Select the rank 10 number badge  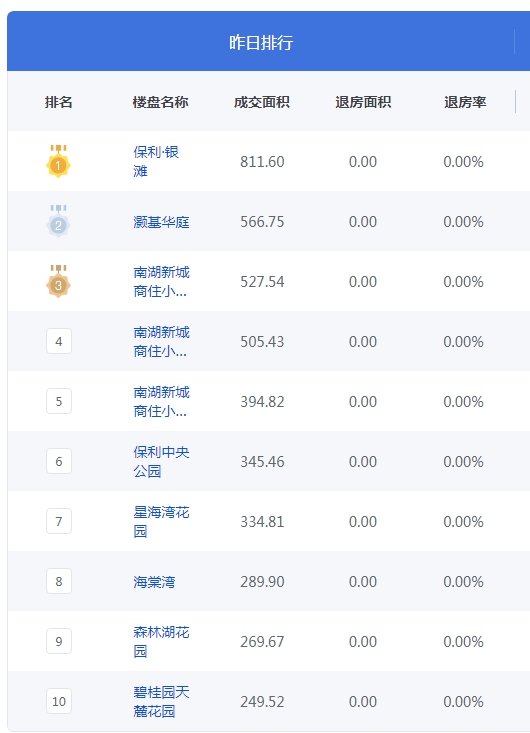(x=59, y=701)
